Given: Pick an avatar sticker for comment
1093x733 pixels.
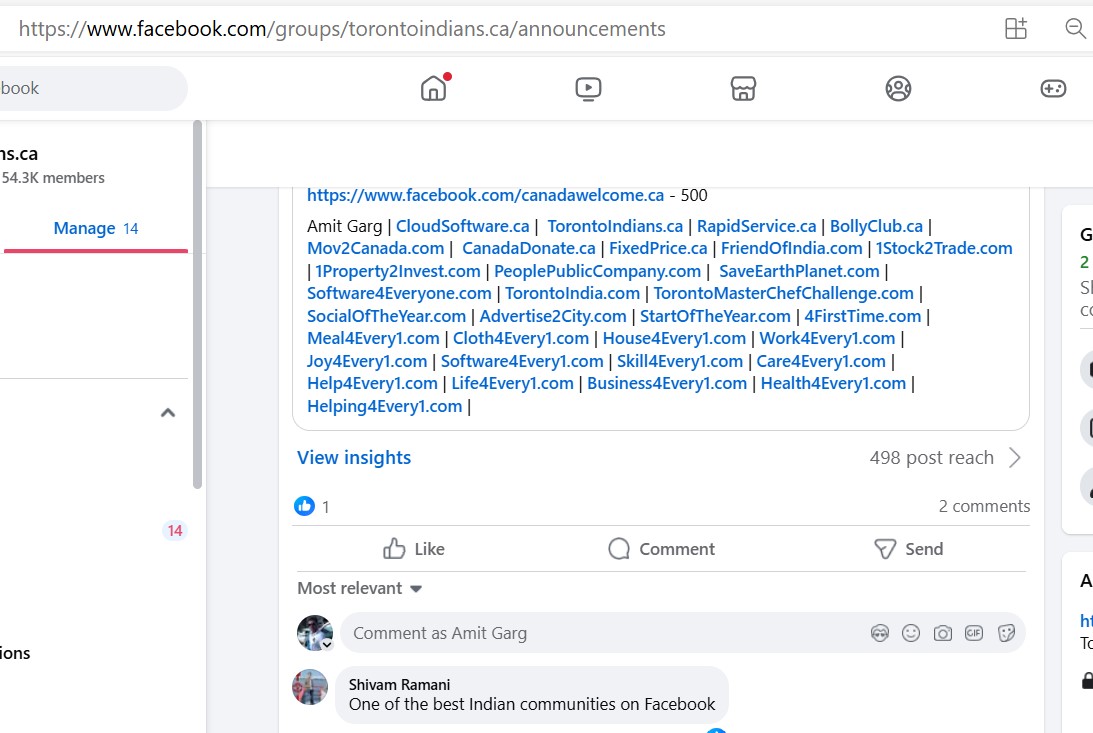Looking at the screenshot, I should [880, 633].
